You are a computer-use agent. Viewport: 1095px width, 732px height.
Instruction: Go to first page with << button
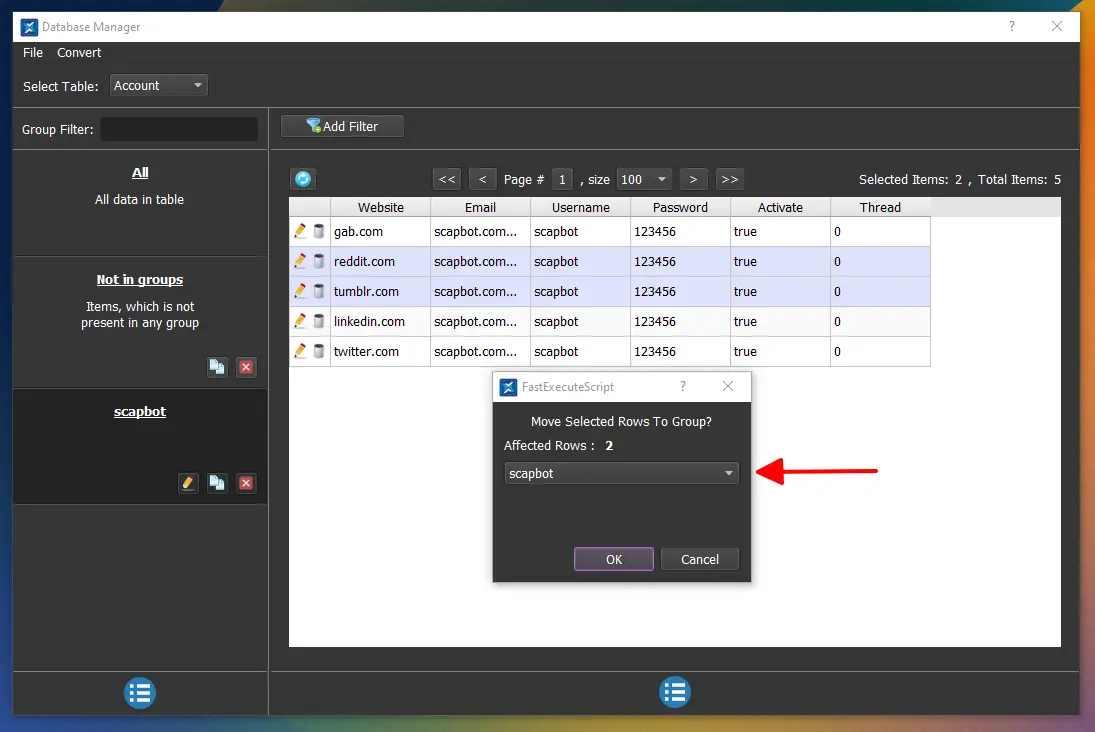tap(447, 180)
